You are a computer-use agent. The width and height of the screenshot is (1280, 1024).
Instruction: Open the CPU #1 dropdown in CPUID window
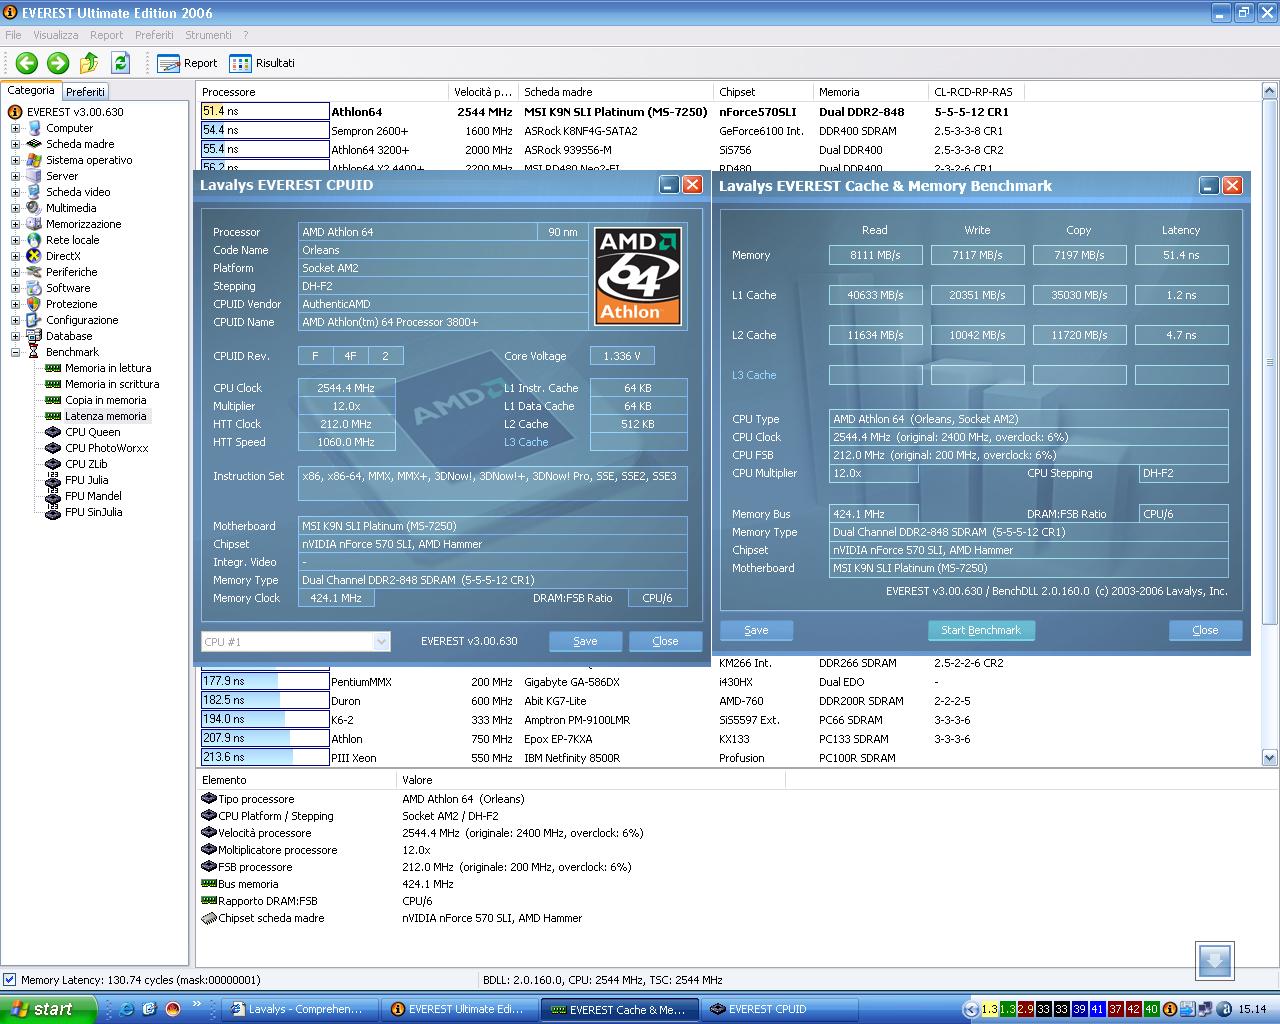(381, 642)
